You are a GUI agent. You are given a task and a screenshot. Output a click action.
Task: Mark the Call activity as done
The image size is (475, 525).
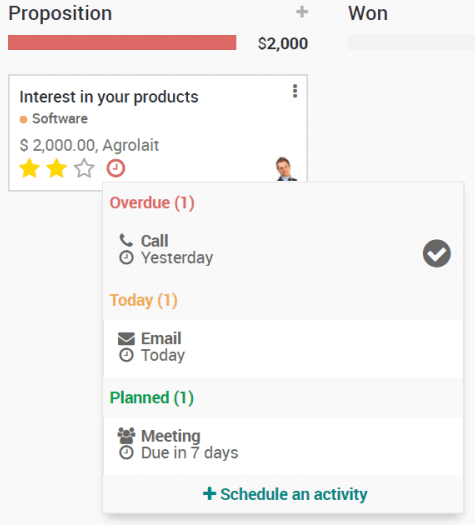click(437, 253)
